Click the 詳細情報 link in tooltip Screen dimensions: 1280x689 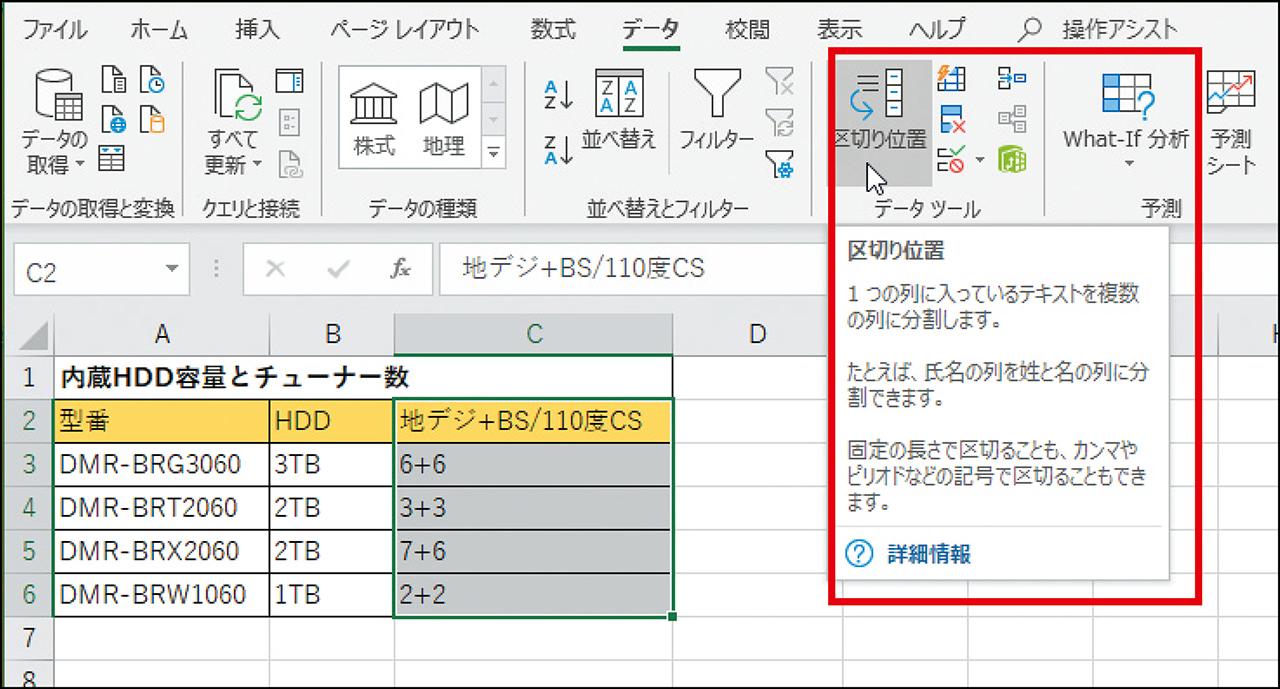point(928,554)
